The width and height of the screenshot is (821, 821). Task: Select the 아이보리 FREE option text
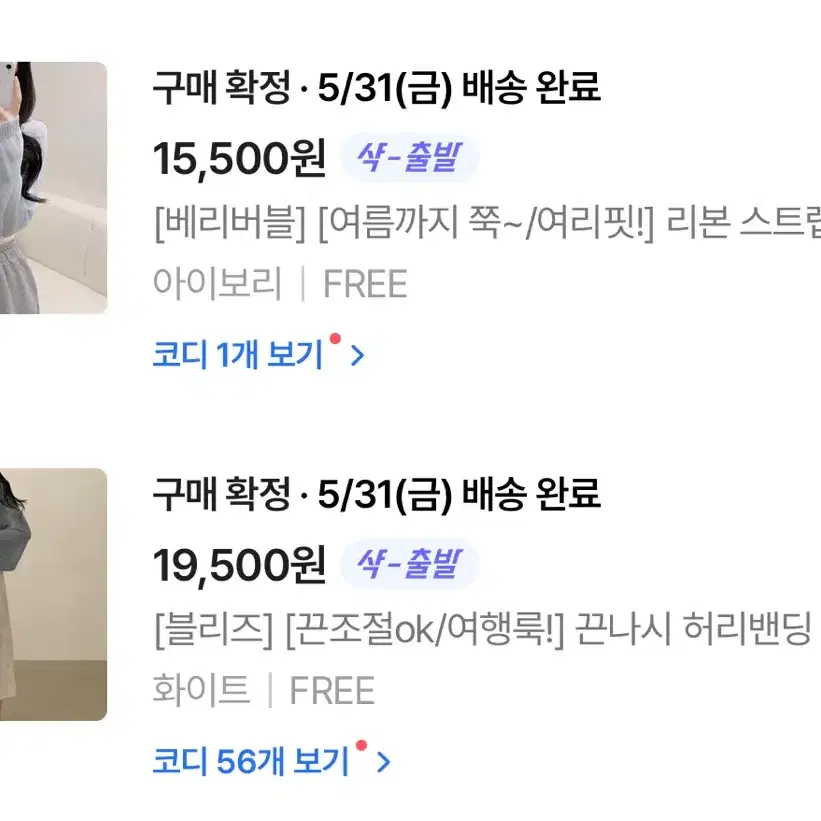pyautogui.click(x=280, y=284)
